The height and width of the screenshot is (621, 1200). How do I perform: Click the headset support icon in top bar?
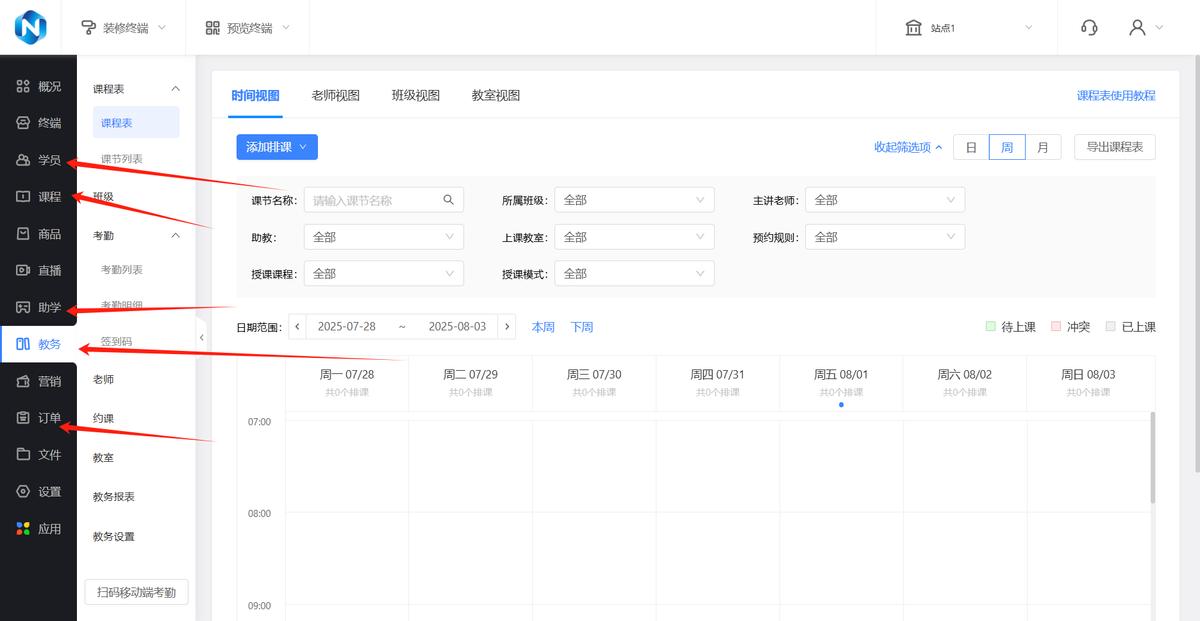point(1089,27)
